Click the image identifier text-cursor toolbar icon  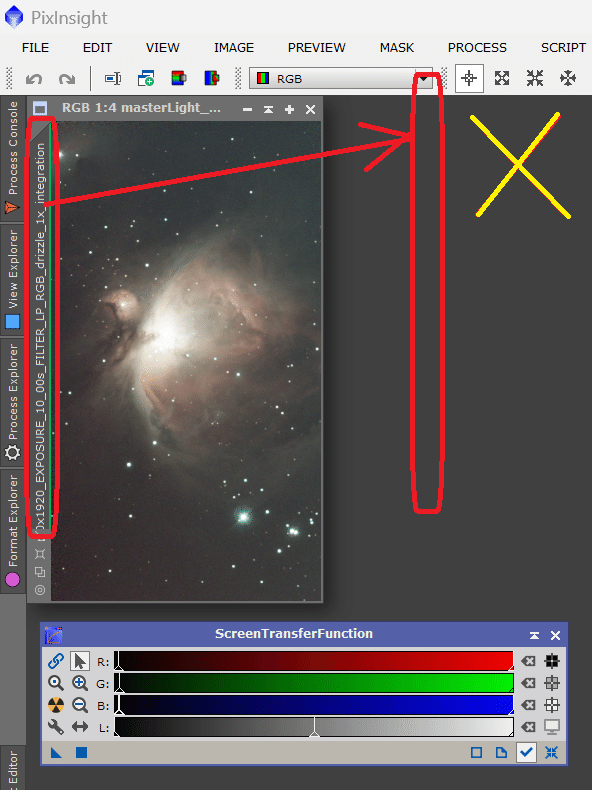click(113, 79)
